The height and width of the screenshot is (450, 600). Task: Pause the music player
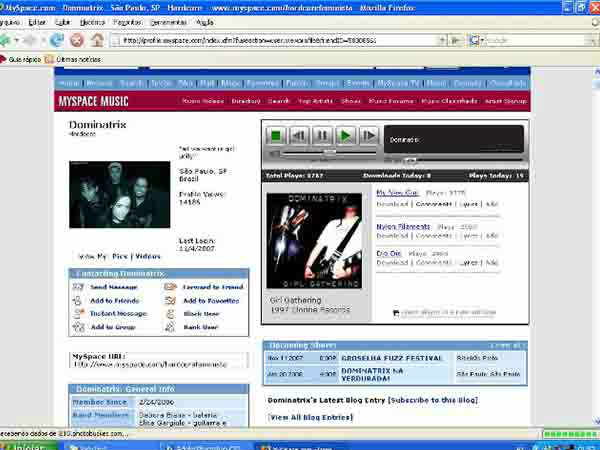[322, 135]
